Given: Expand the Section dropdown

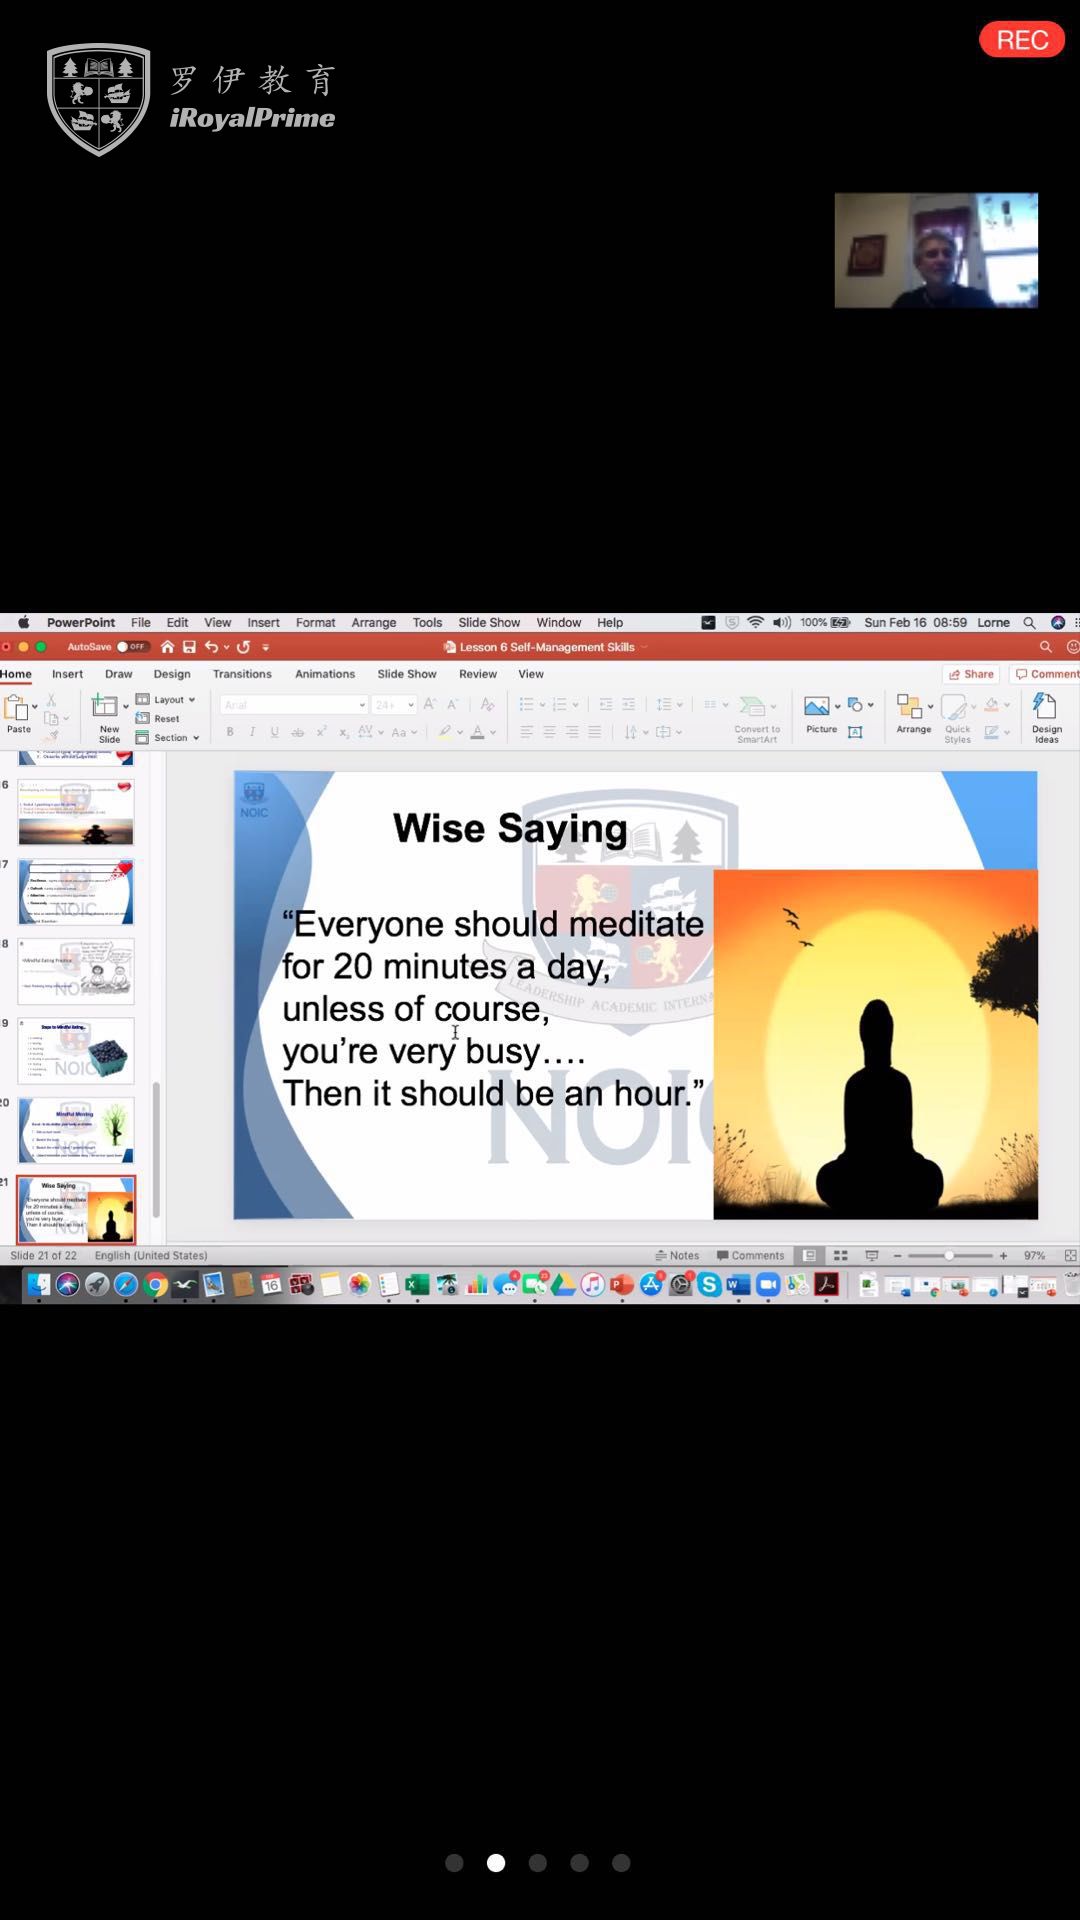Looking at the screenshot, I should tap(168, 738).
